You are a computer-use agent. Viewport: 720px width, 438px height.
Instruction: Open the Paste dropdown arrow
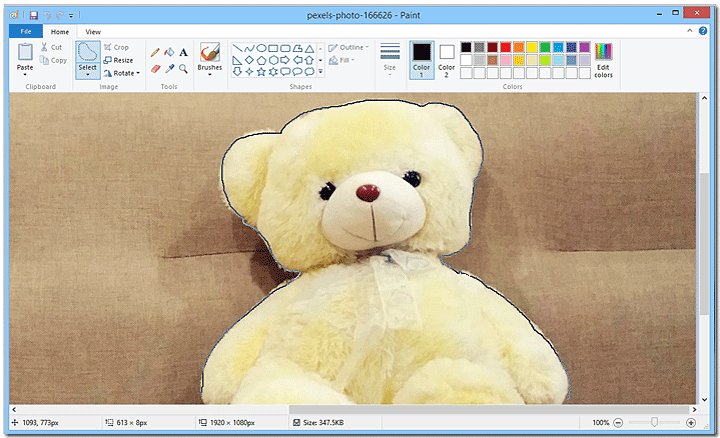pos(25,74)
